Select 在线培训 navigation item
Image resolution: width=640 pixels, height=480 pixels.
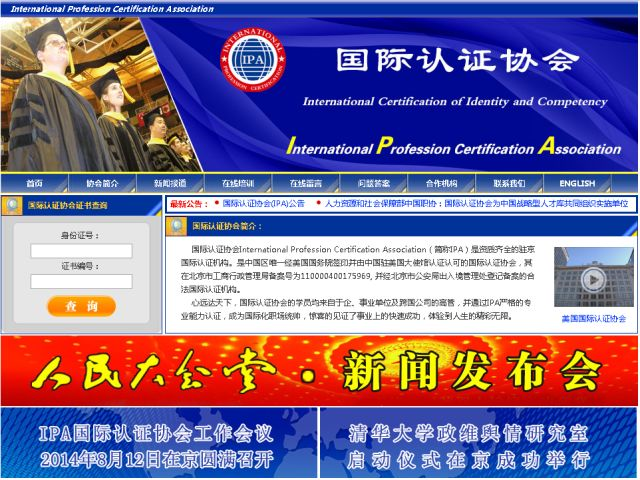tap(238, 183)
